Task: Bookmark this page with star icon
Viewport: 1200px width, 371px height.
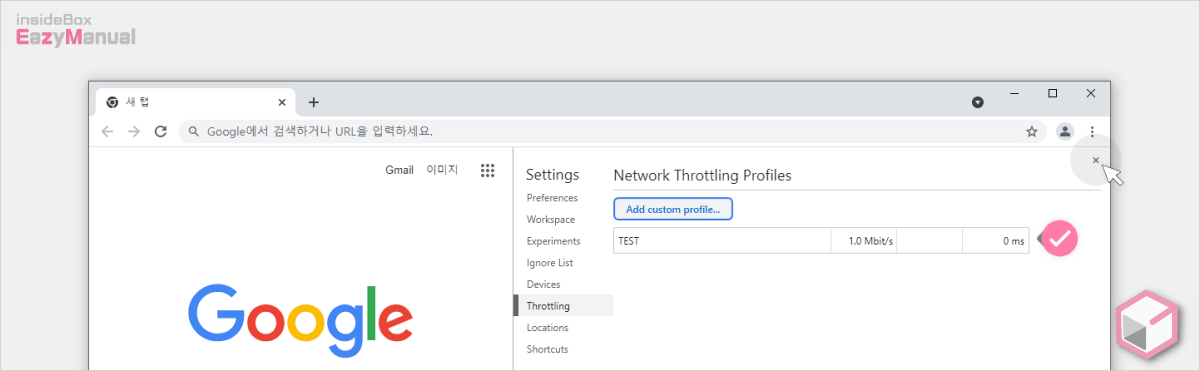Action: (1031, 131)
